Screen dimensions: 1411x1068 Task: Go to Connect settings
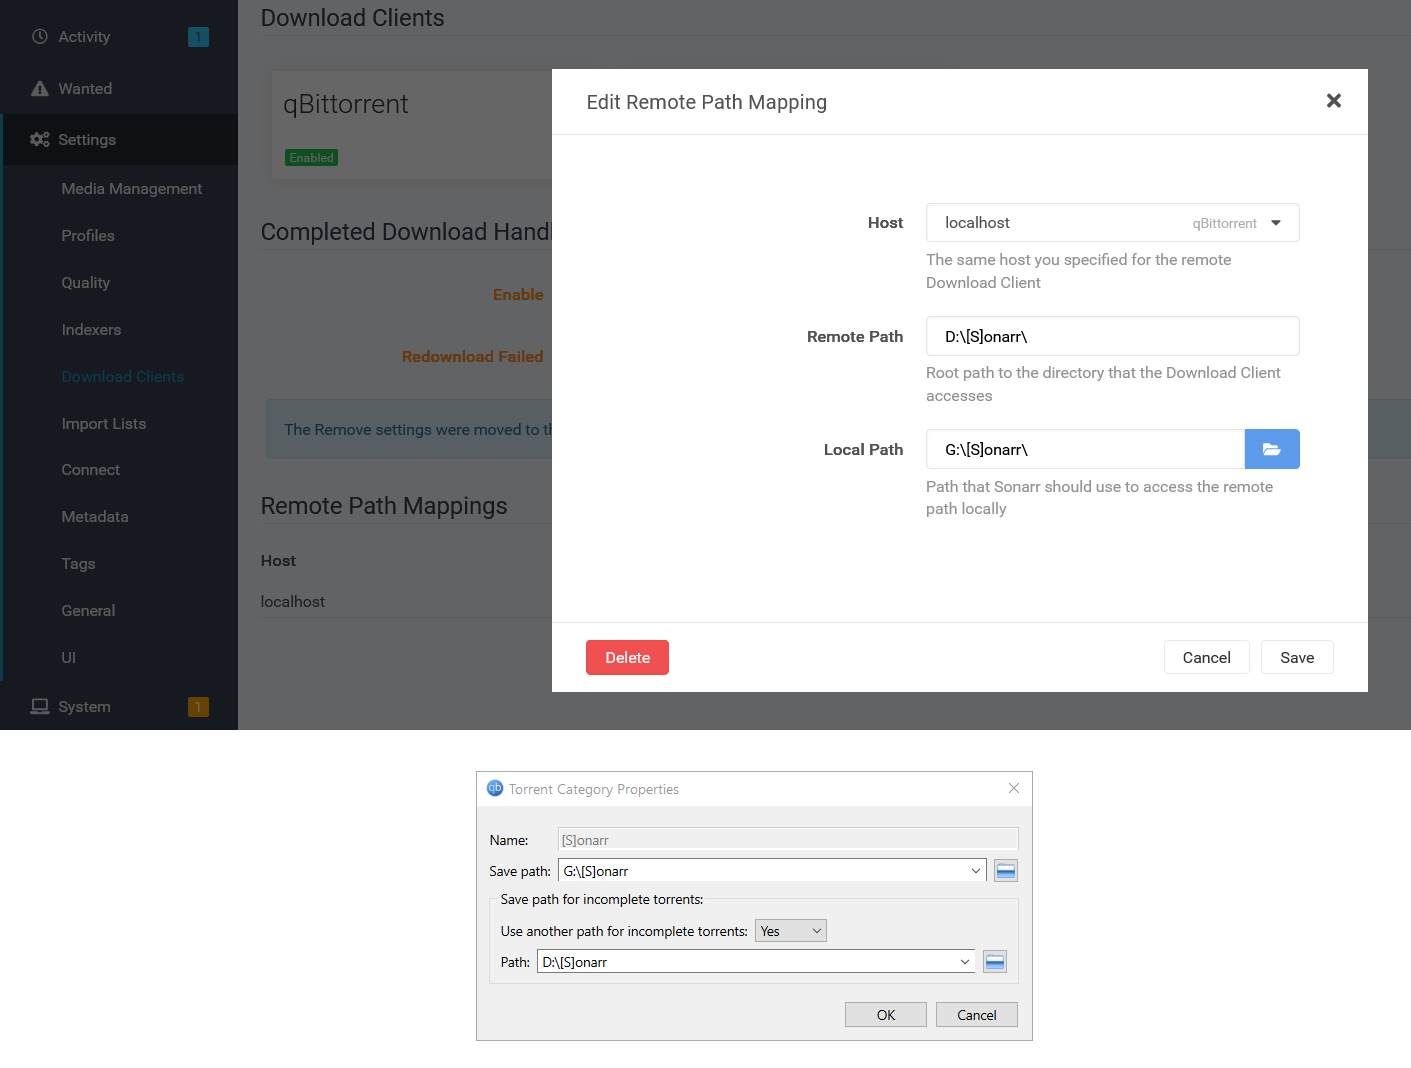coord(91,470)
